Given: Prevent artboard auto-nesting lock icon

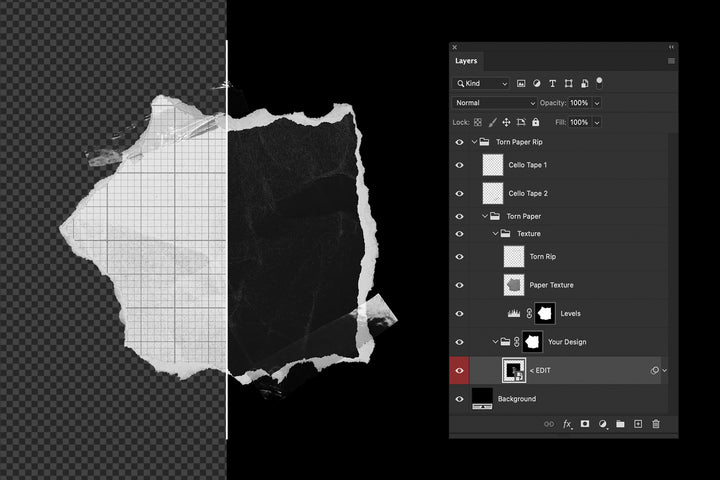Looking at the screenshot, I should tap(521, 122).
